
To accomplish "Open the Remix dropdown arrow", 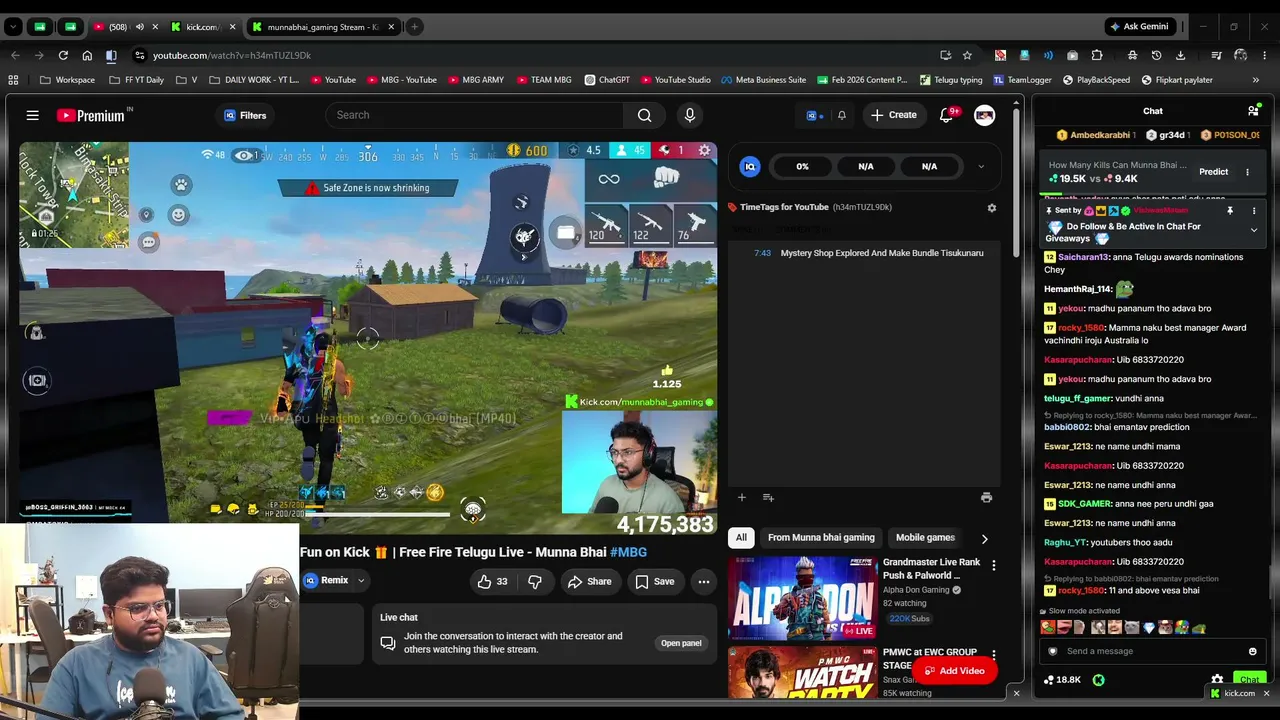I will coord(361,581).
